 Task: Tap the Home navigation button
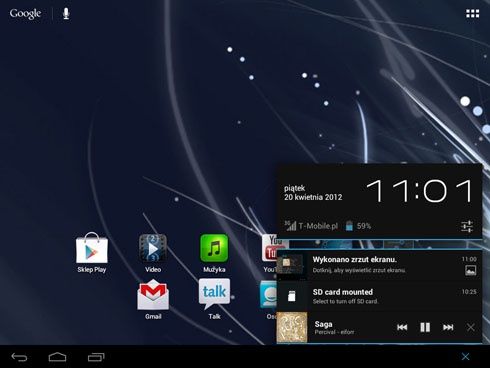pyautogui.click(x=57, y=357)
